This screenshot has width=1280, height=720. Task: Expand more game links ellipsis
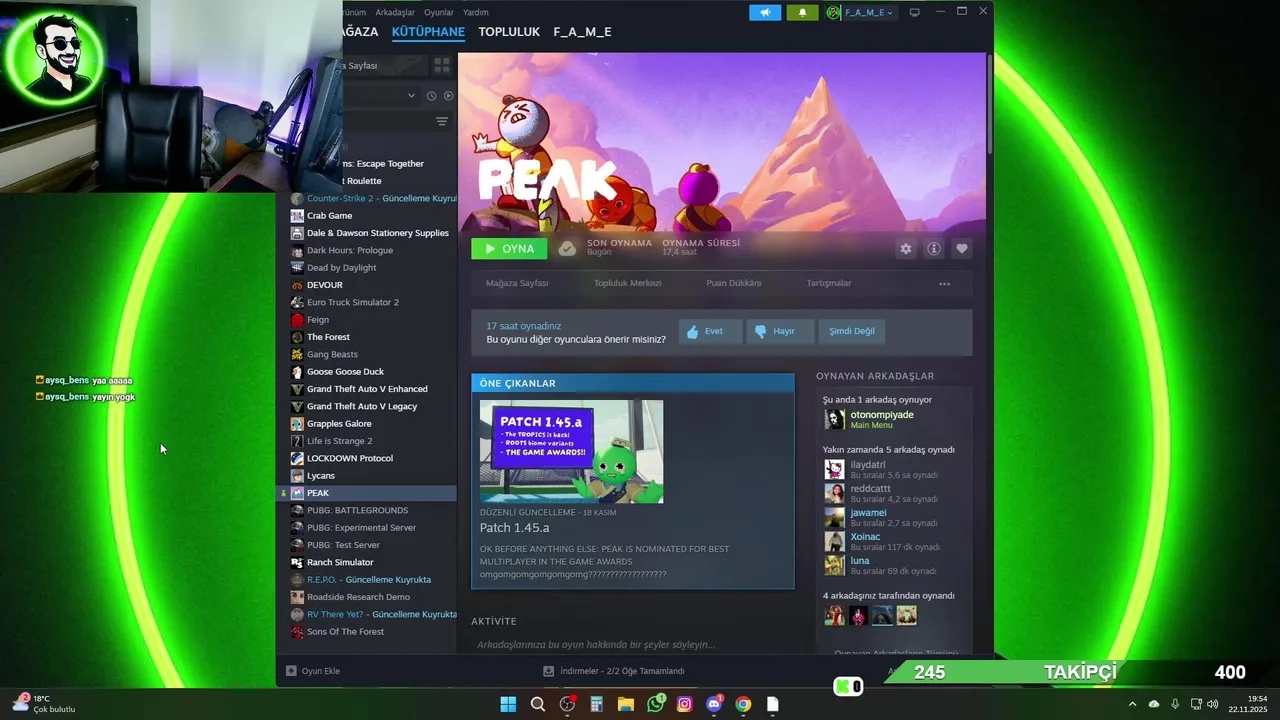[944, 284]
